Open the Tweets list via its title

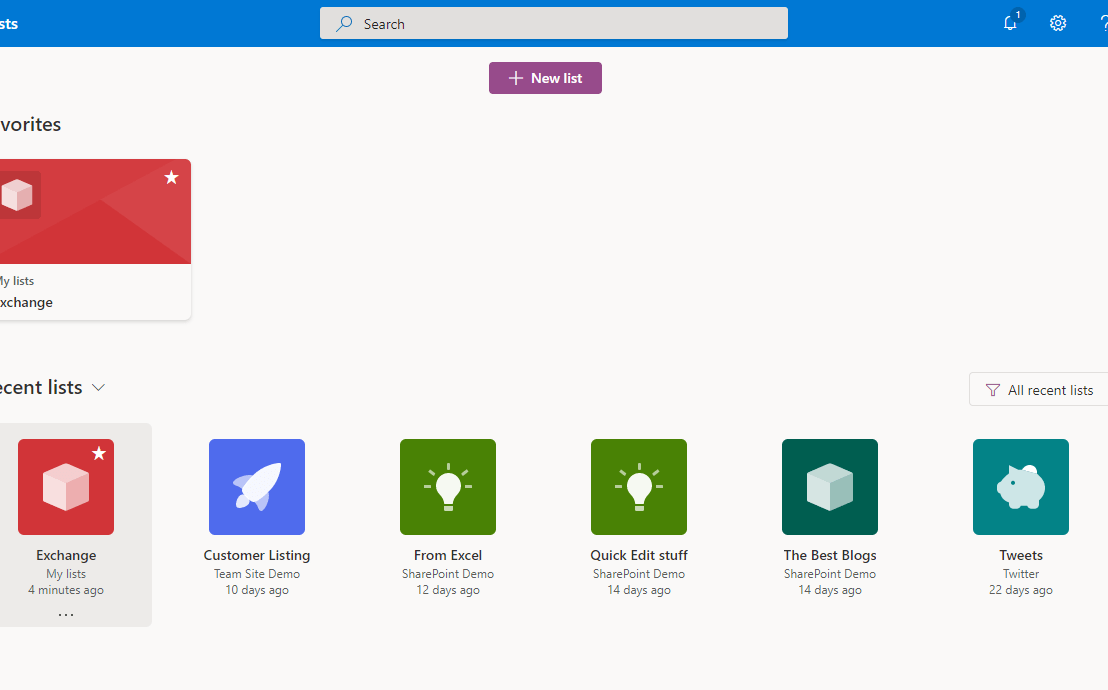pos(1021,555)
